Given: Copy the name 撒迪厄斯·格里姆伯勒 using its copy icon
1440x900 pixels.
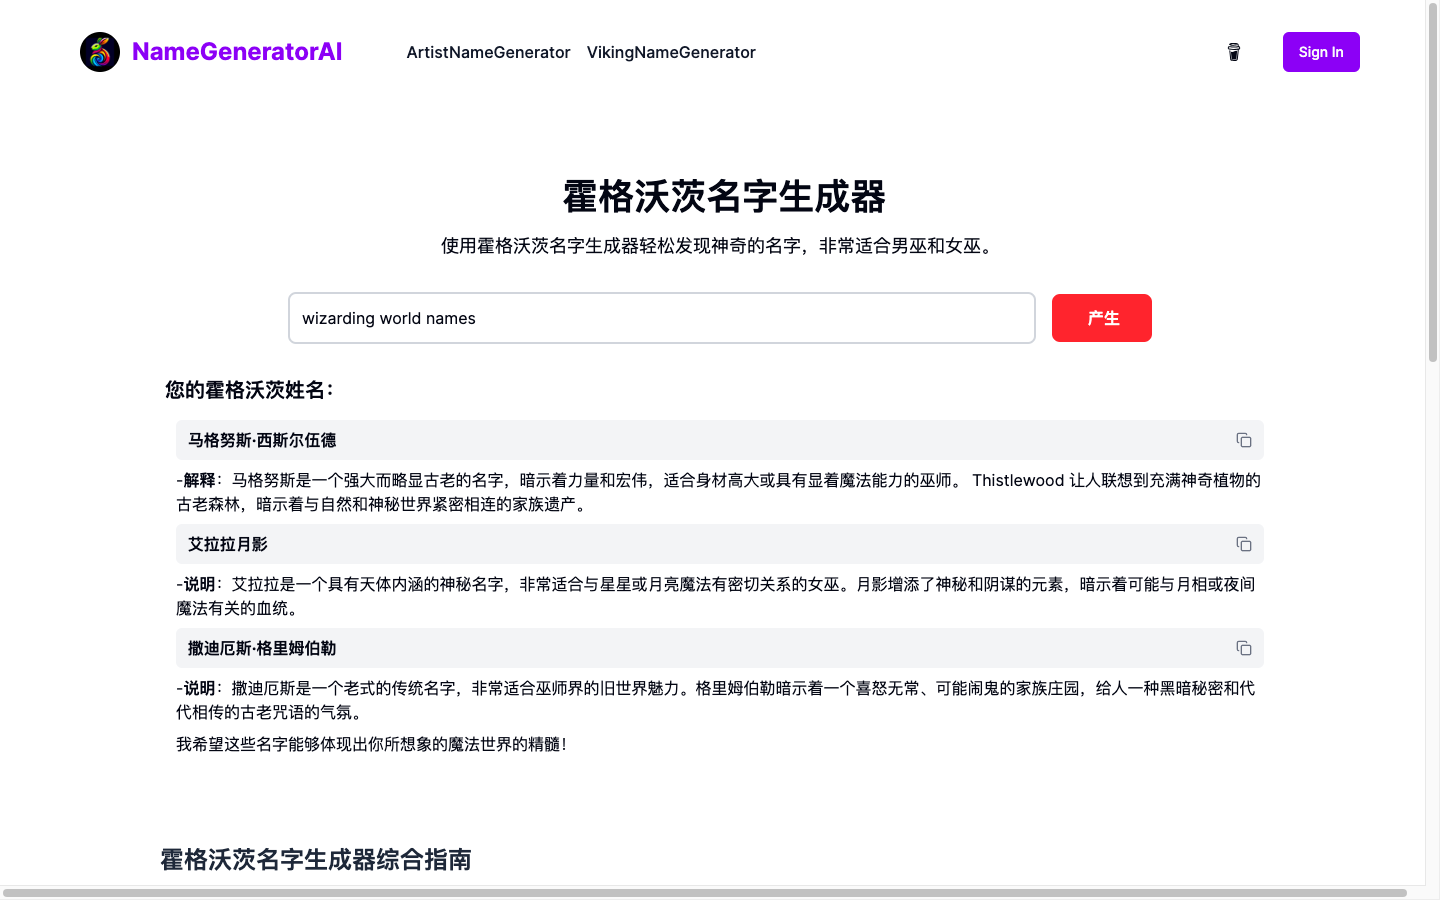Looking at the screenshot, I should click(1244, 648).
